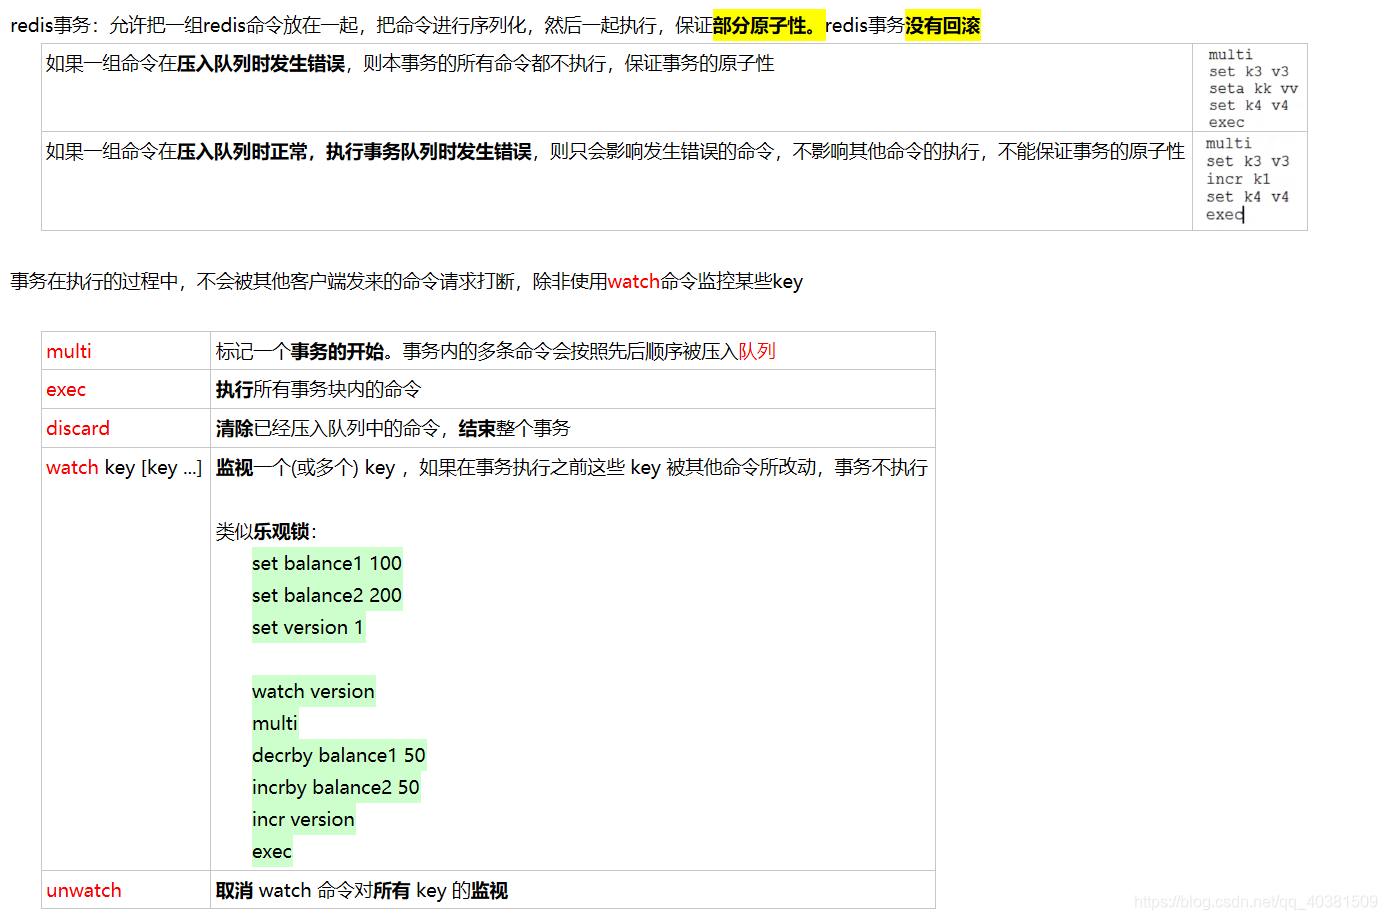
Task: Click the red 'discard' command cell
Action: [126, 428]
